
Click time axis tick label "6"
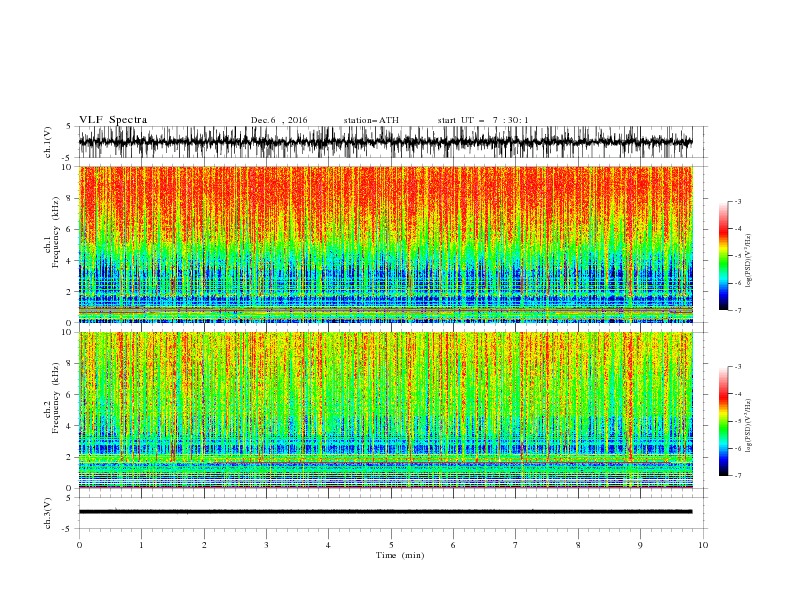pos(453,545)
